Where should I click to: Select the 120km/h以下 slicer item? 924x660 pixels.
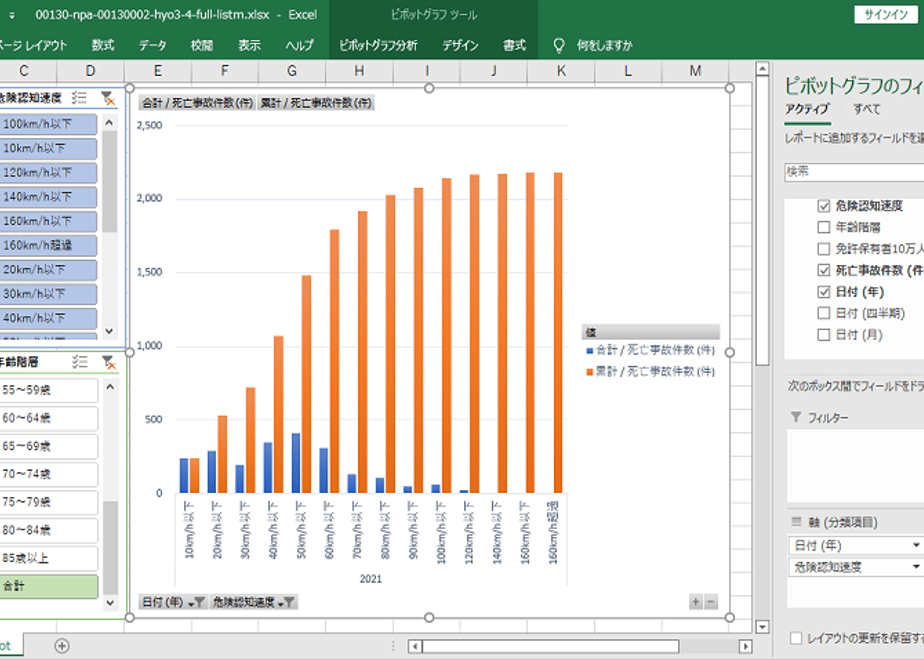[x=48, y=173]
